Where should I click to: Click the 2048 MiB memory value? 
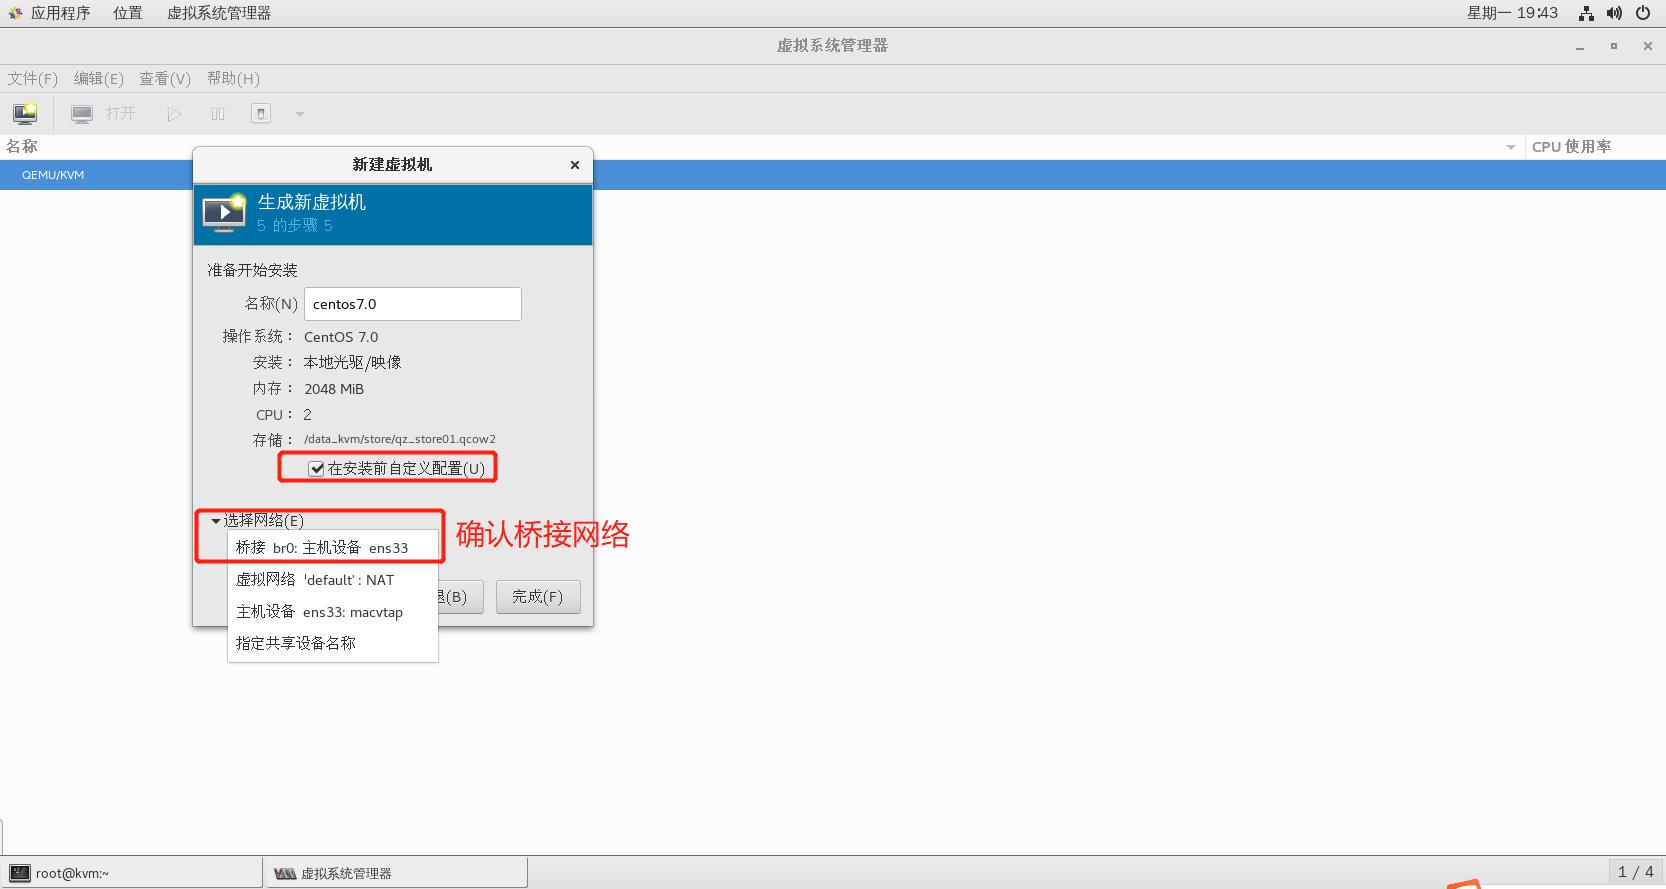[x=334, y=389]
